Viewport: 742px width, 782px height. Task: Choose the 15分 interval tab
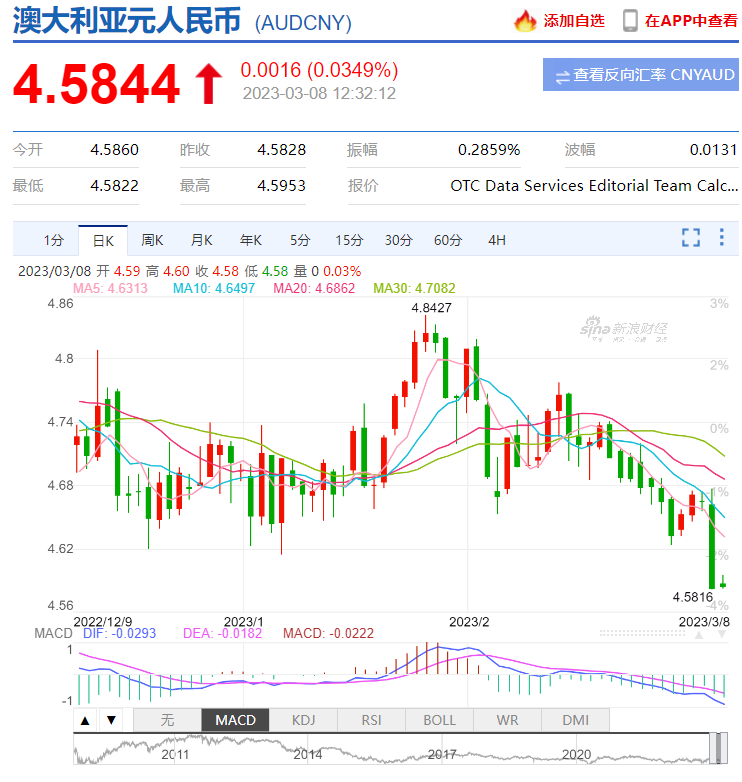349,240
